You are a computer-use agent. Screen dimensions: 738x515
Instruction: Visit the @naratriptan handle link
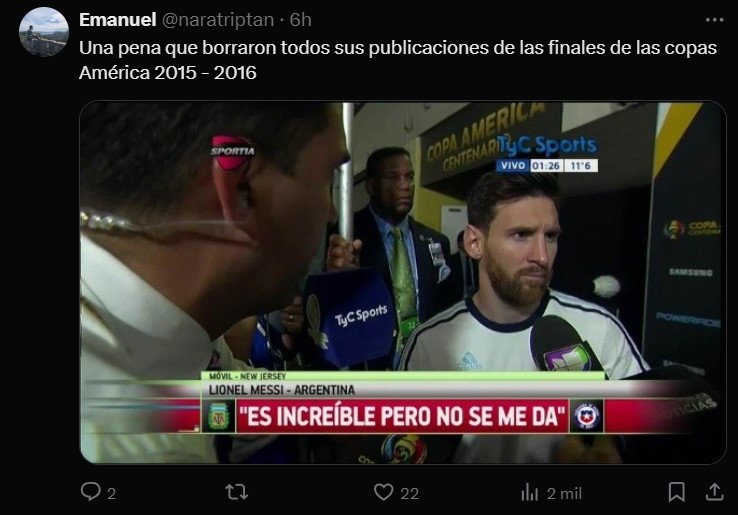click(x=218, y=20)
